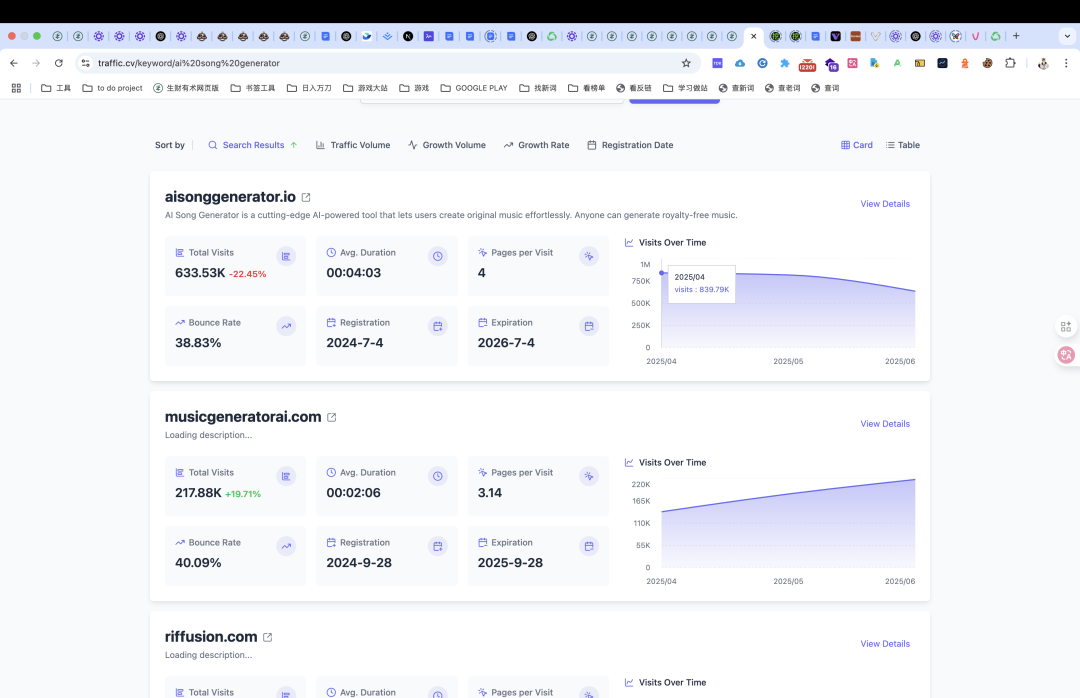Open external link icon beside musicgeneratorai.com

click(x=331, y=417)
